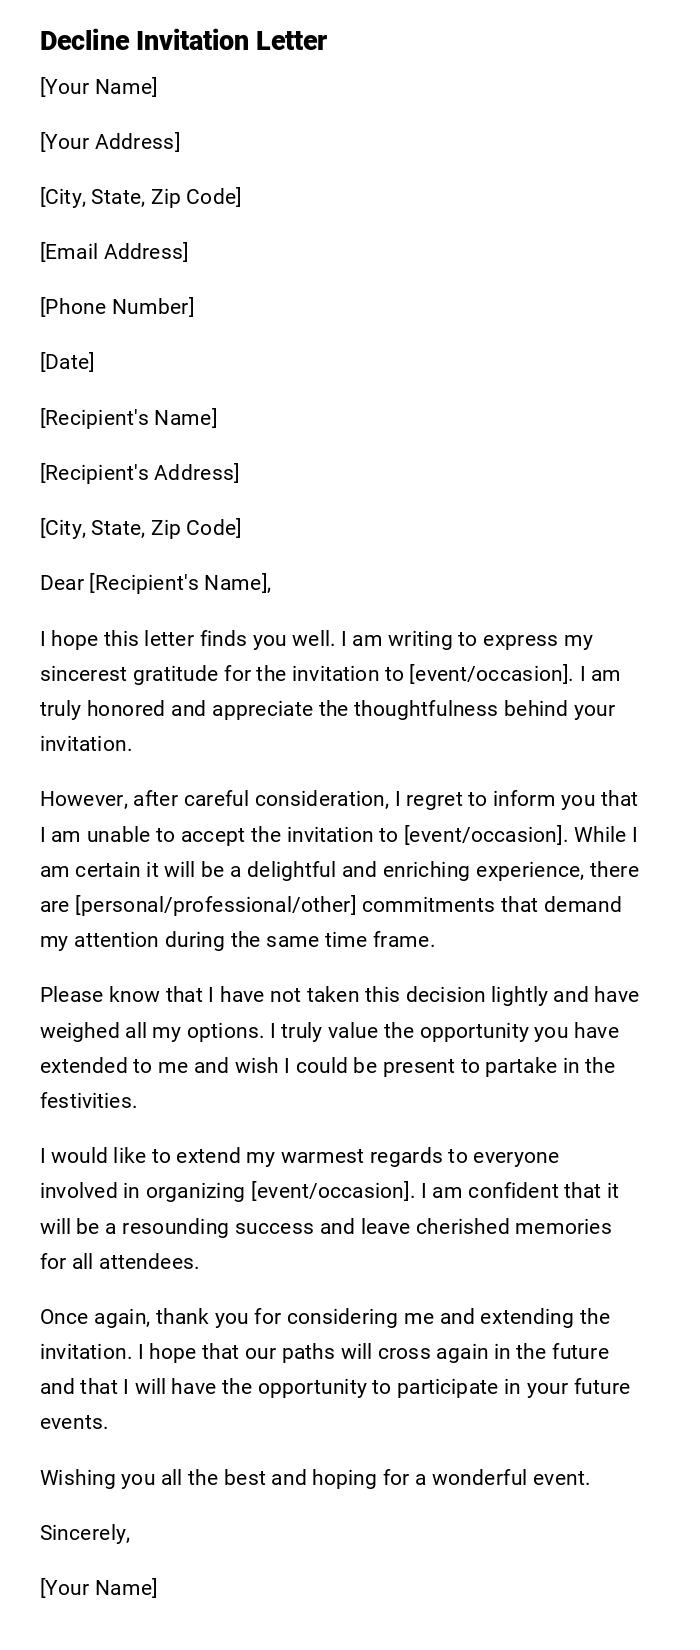Click the [Recipient's Name] placeholder line
Viewport: 700px width, 1650px height.
click(x=128, y=418)
